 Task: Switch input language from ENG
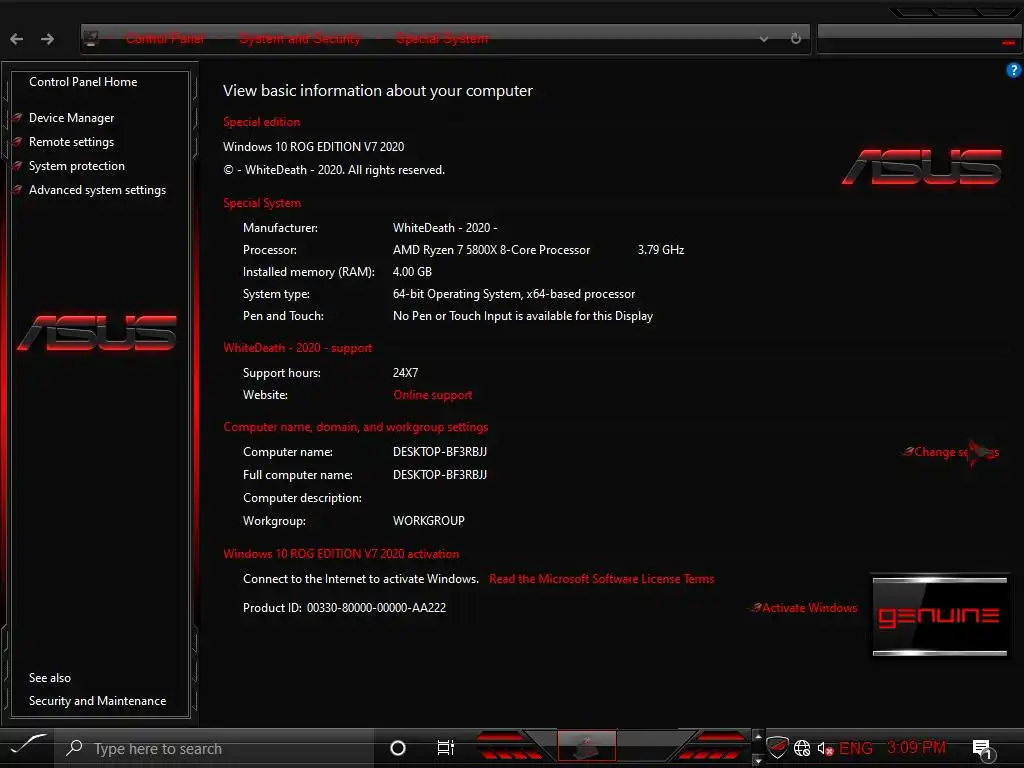click(x=856, y=748)
